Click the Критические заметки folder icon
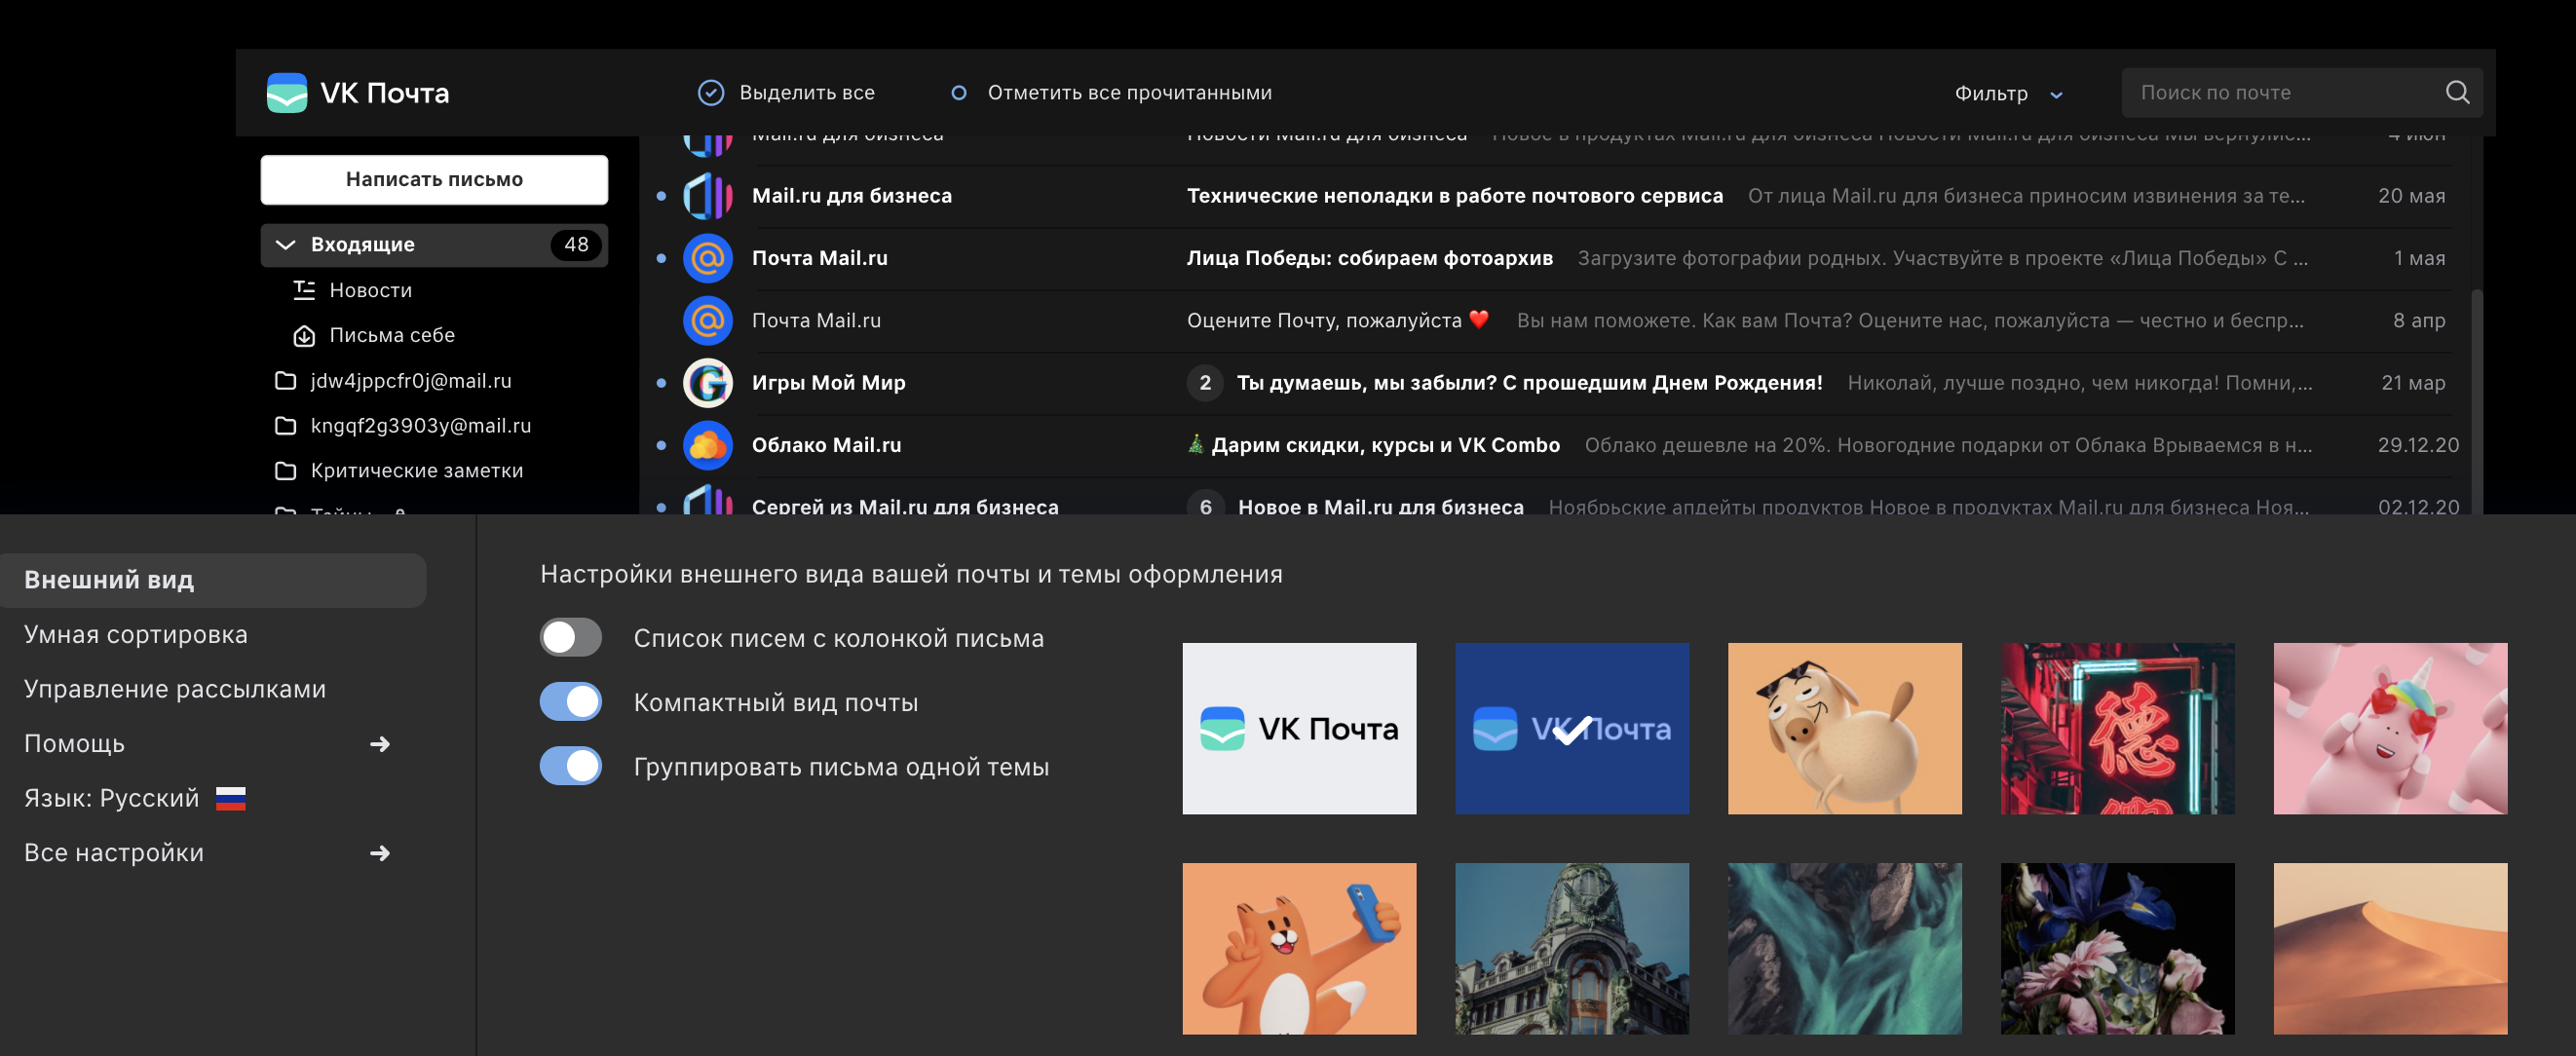The height and width of the screenshot is (1056, 2576). pos(285,471)
